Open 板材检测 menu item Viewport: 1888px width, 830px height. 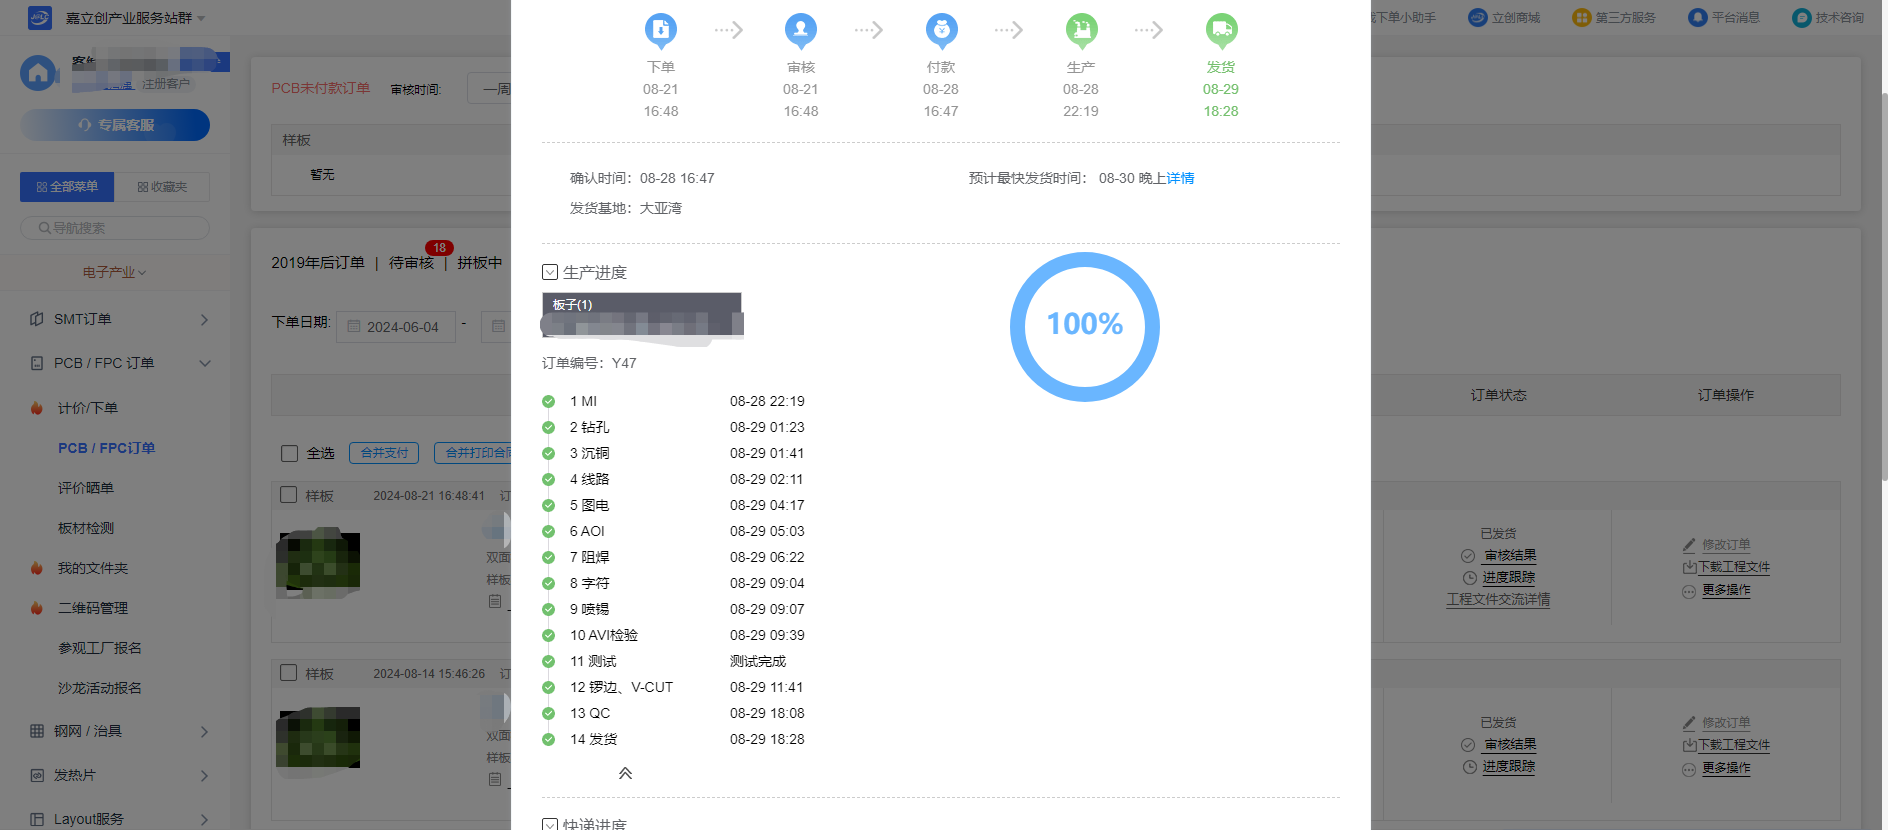pyautogui.click(x=86, y=528)
